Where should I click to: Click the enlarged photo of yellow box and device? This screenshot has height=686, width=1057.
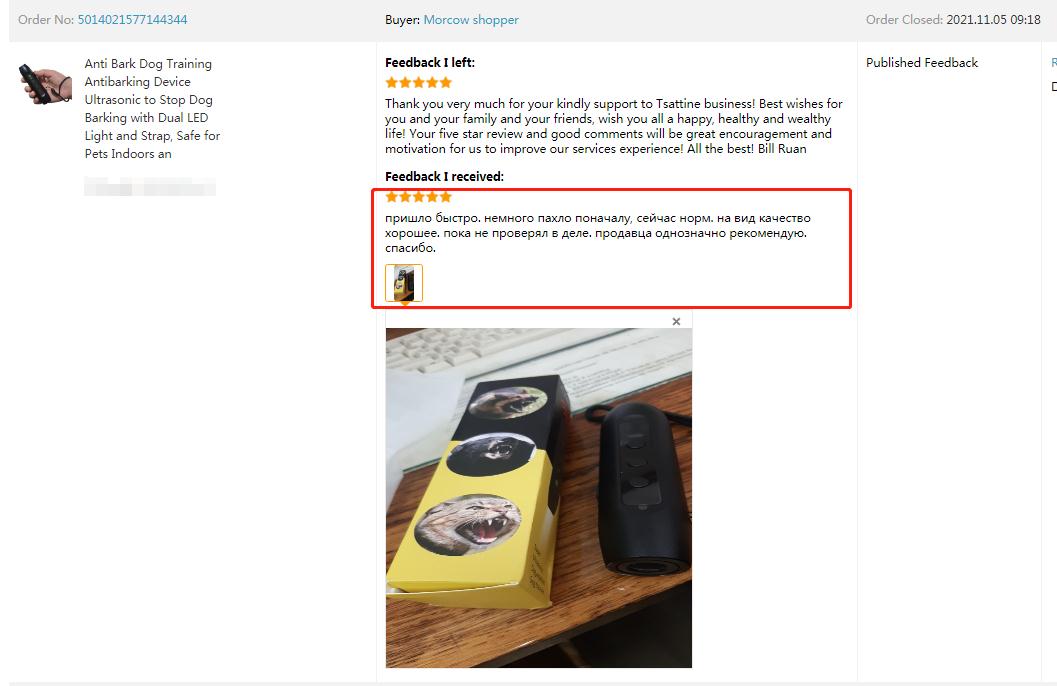click(x=539, y=498)
